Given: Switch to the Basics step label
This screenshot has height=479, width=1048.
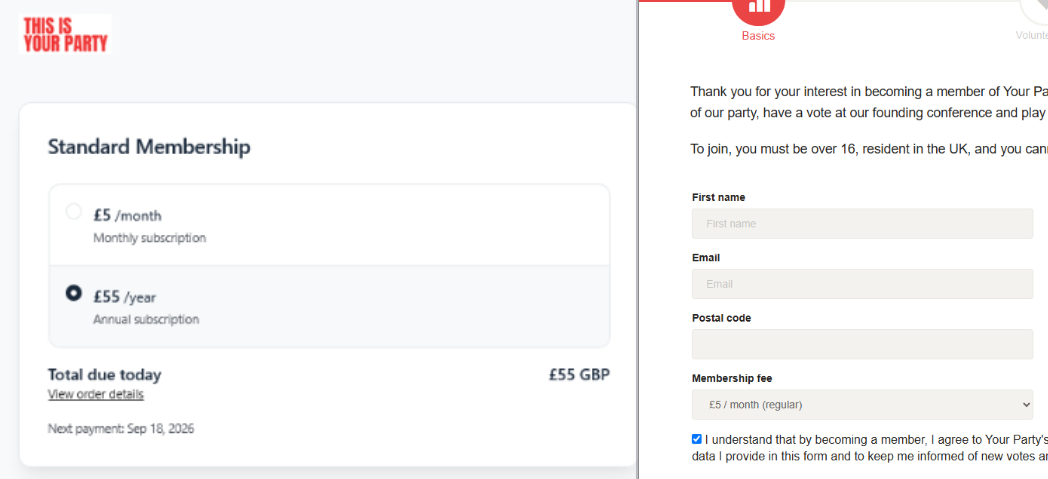Looking at the screenshot, I should pos(758,36).
